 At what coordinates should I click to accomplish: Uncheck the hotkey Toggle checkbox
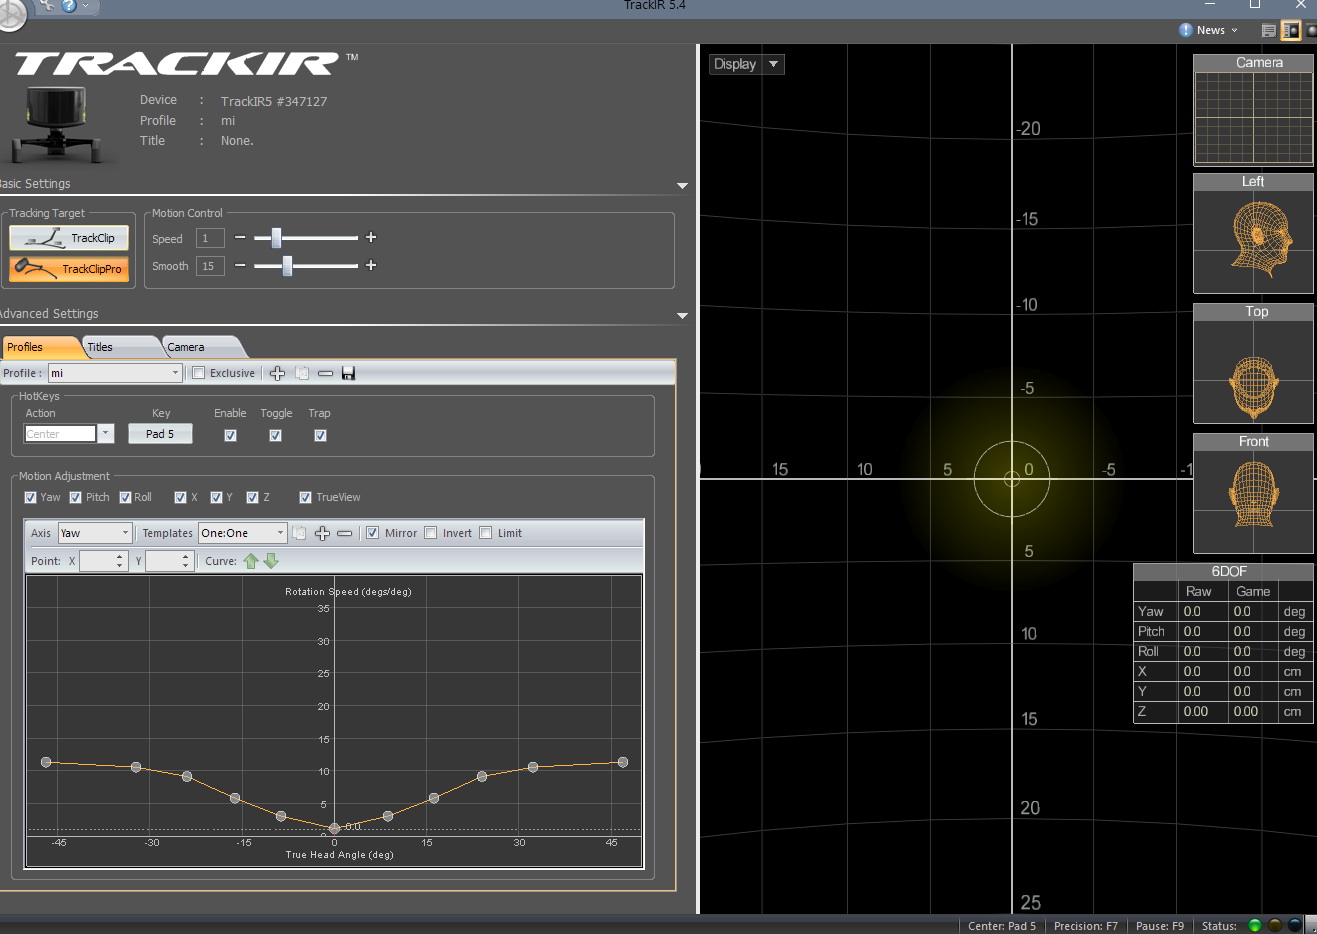pyautogui.click(x=275, y=435)
